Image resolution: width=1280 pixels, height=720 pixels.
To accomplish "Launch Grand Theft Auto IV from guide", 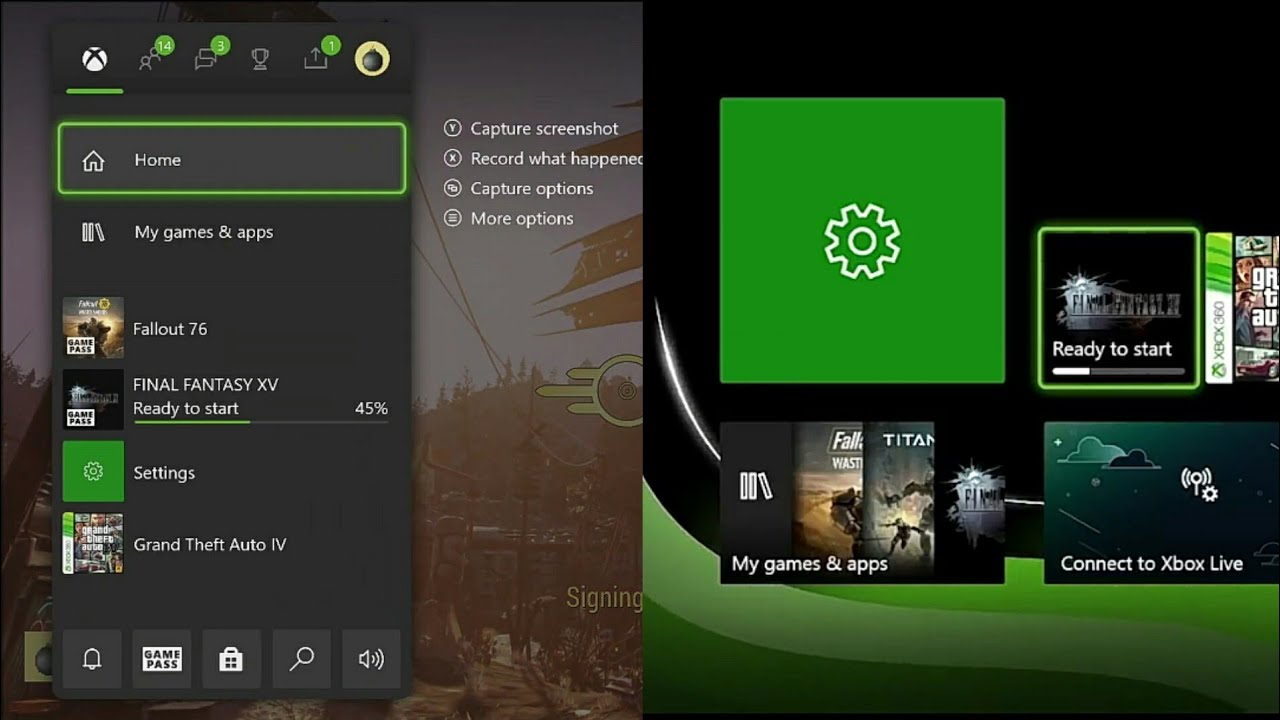I will point(232,544).
